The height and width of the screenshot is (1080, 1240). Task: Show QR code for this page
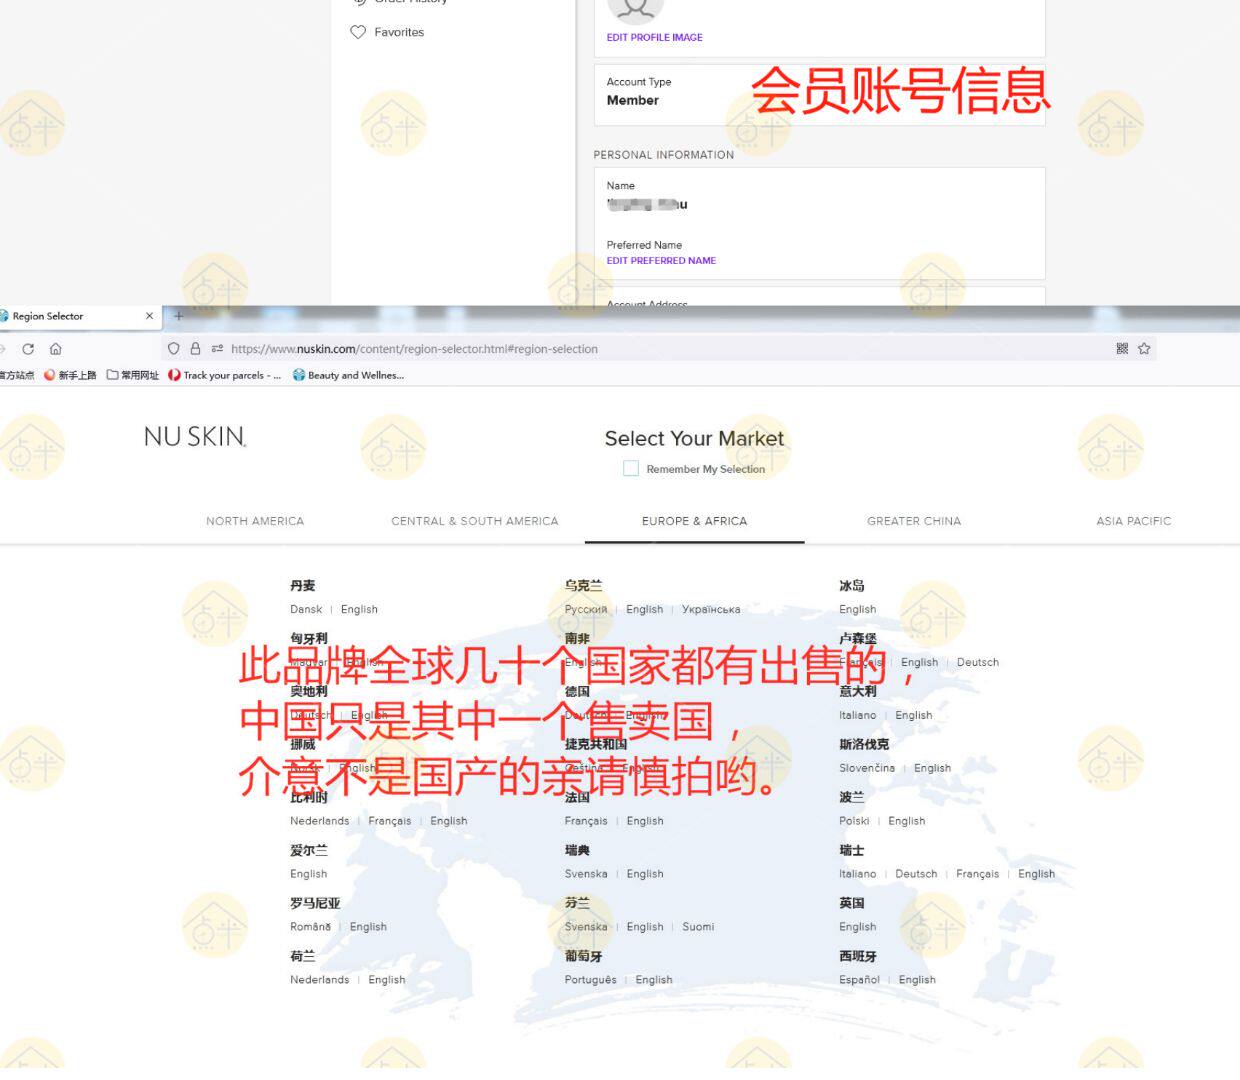point(1122,349)
